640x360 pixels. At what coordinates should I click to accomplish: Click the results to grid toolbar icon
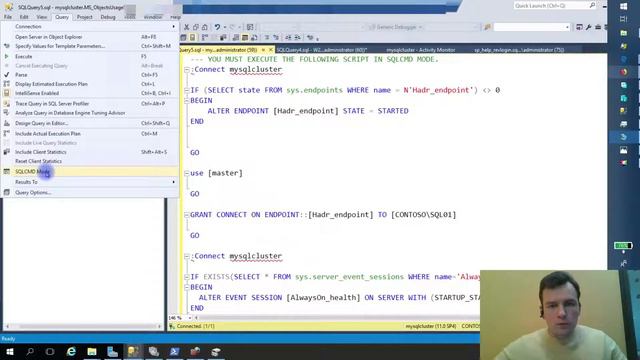(x=244, y=38)
